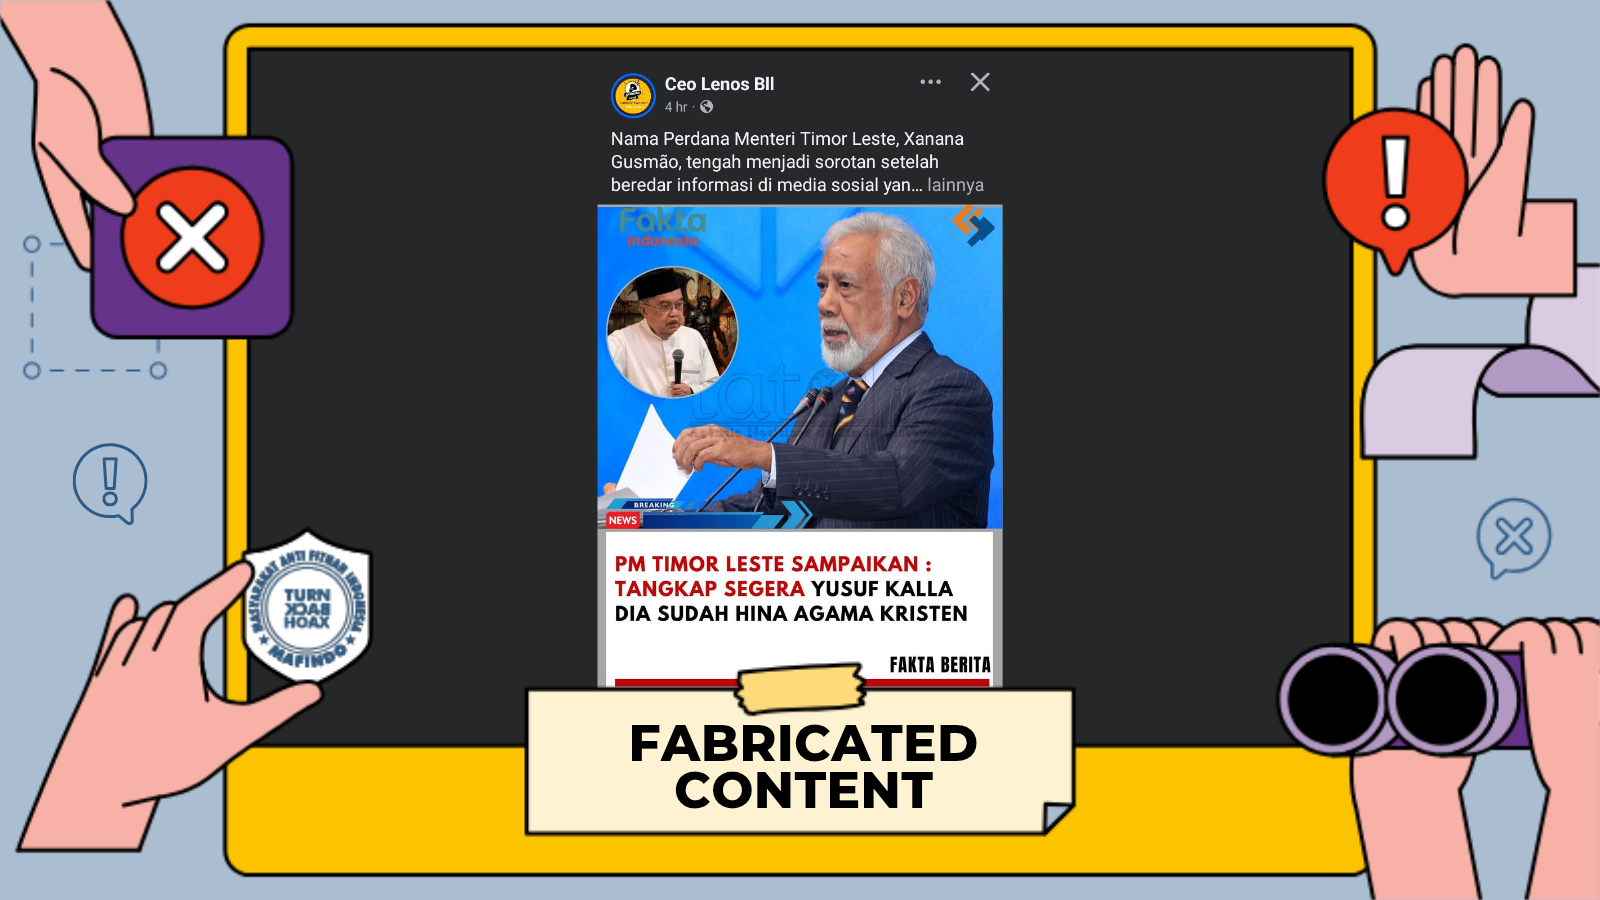Open the three-dot post options menu
The width and height of the screenshot is (1600, 900).
(930, 82)
